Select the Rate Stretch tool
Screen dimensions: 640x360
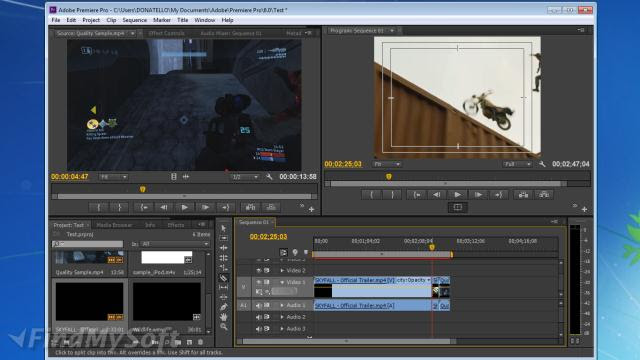(x=224, y=268)
